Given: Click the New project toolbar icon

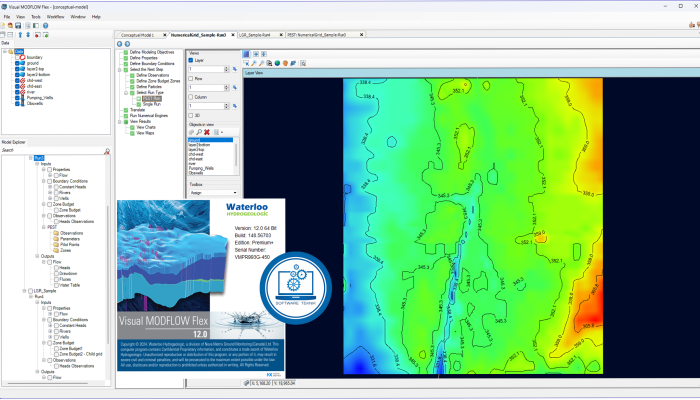Looking at the screenshot, I should point(3,25).
